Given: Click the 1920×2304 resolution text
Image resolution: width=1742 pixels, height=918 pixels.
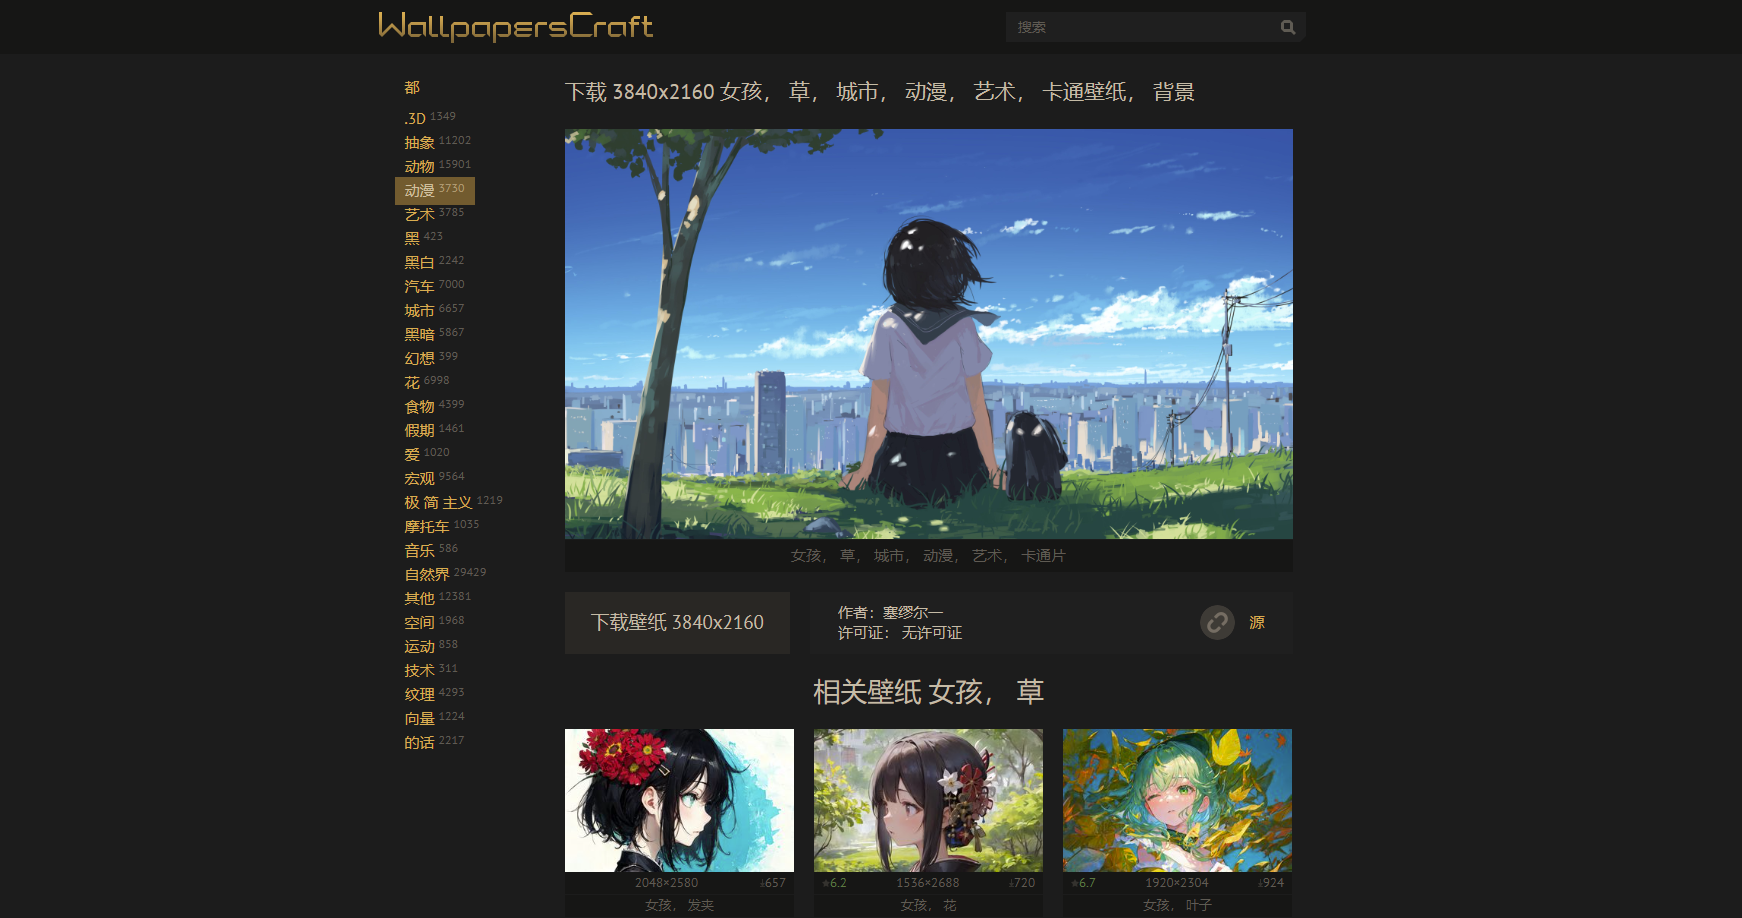Looking at the screenshot, I should coord(1177,883).
